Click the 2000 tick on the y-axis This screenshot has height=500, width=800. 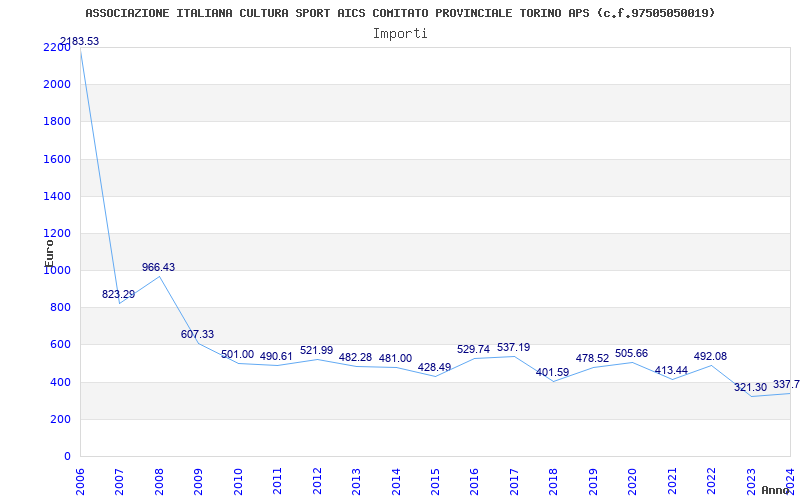click(x=57, y=84)
